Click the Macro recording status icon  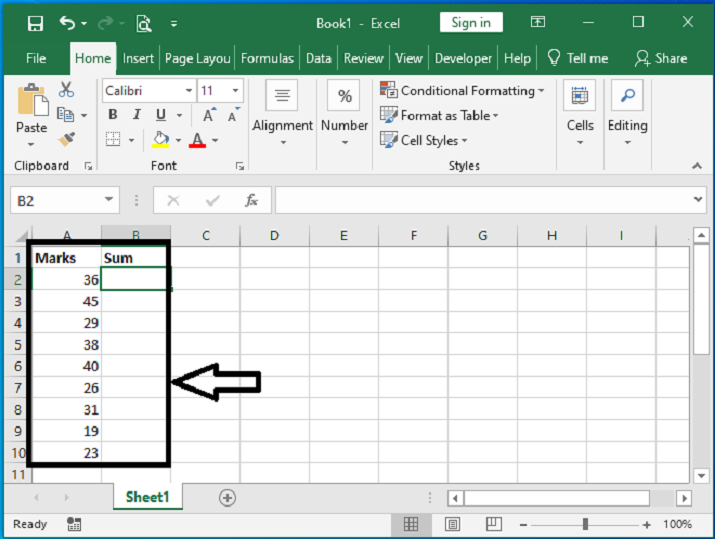(73, 524)
